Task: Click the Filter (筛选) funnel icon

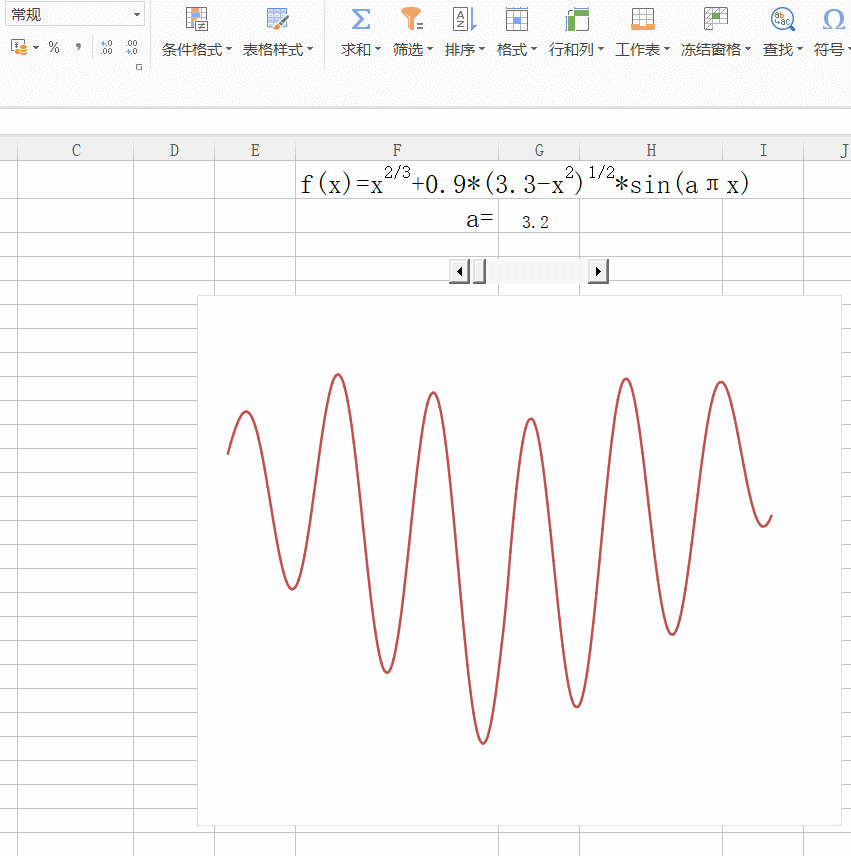Action: pos(412,20)
